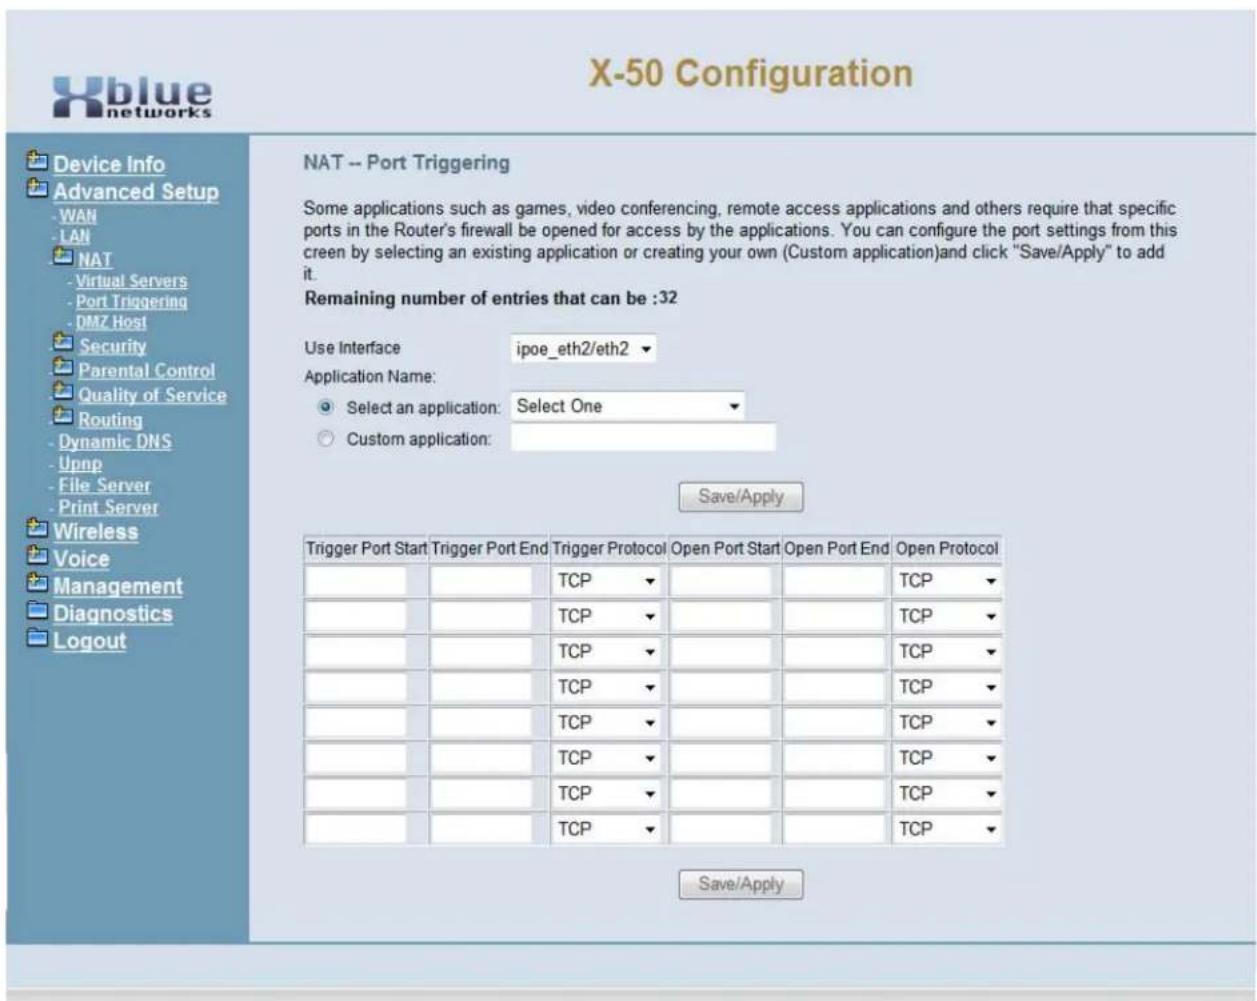Screen dimensions: 1257x1001
Task: Open the DMZ Host page
Action: click(x=111, y=322)
